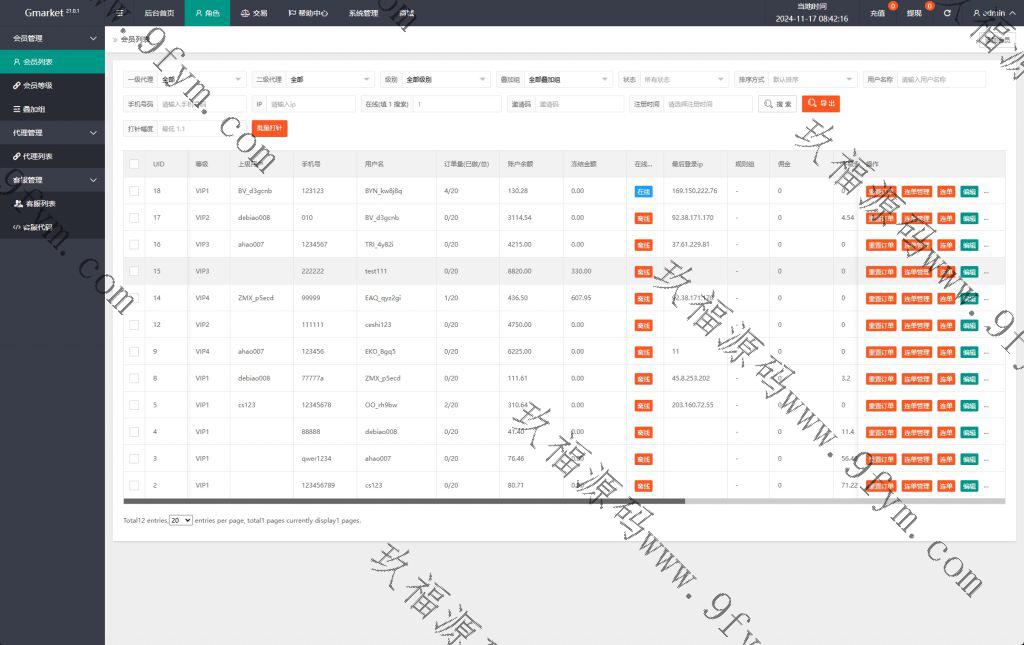The height and width of the screenshot is (645, 1024).
Task: Open the 充值 recharge notification
Action: pyautogui.click(x=877, y=14)
